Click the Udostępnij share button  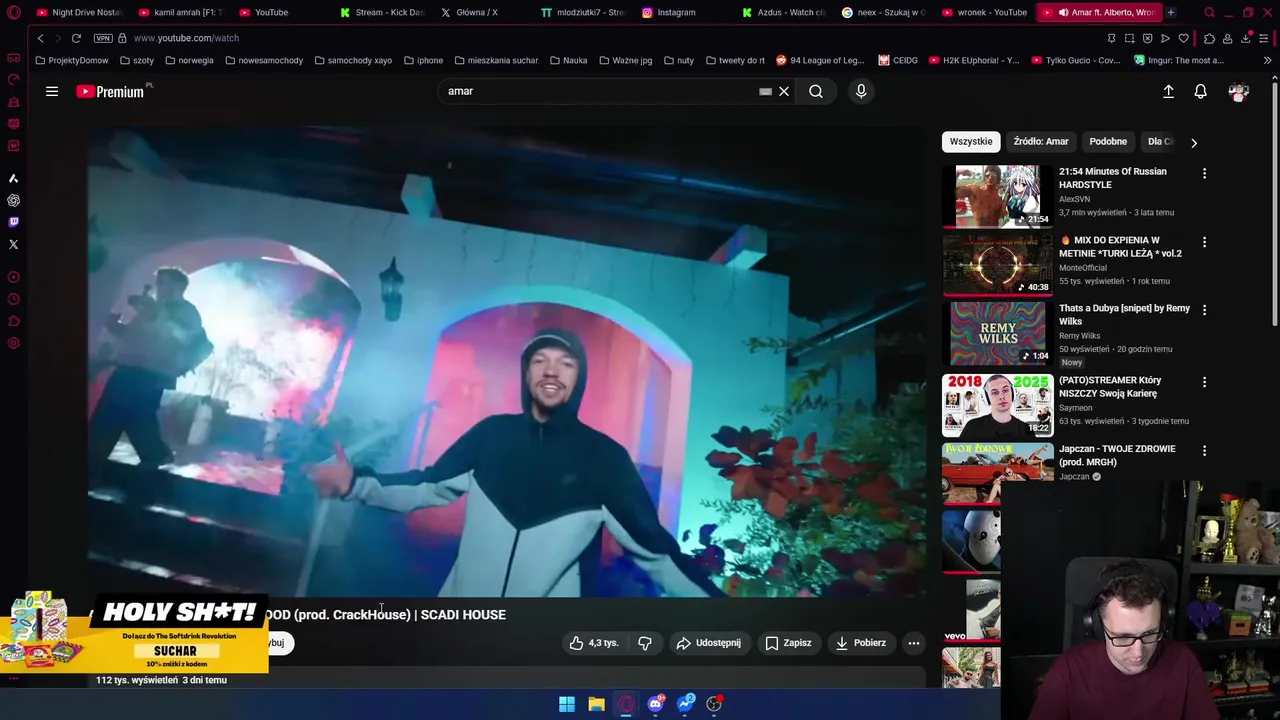point(708,643)
